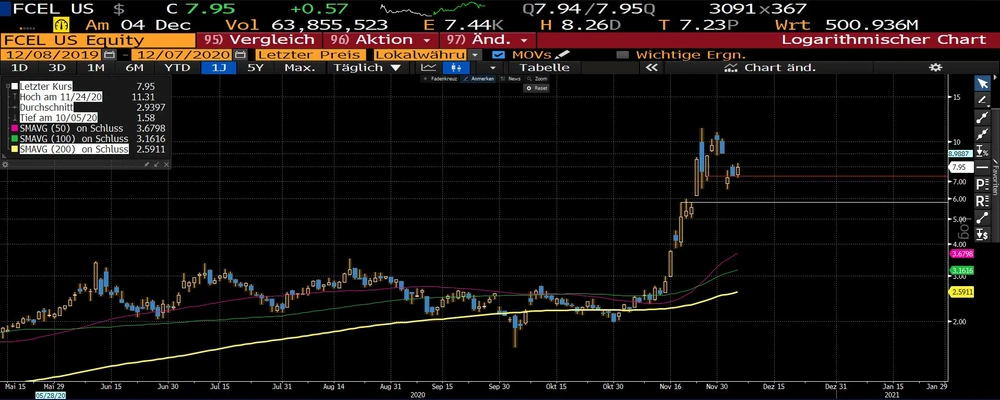This screenshot has width=1000, height=400.
Task: Collapse panel with double left chevron
Action: click(651, 68)
